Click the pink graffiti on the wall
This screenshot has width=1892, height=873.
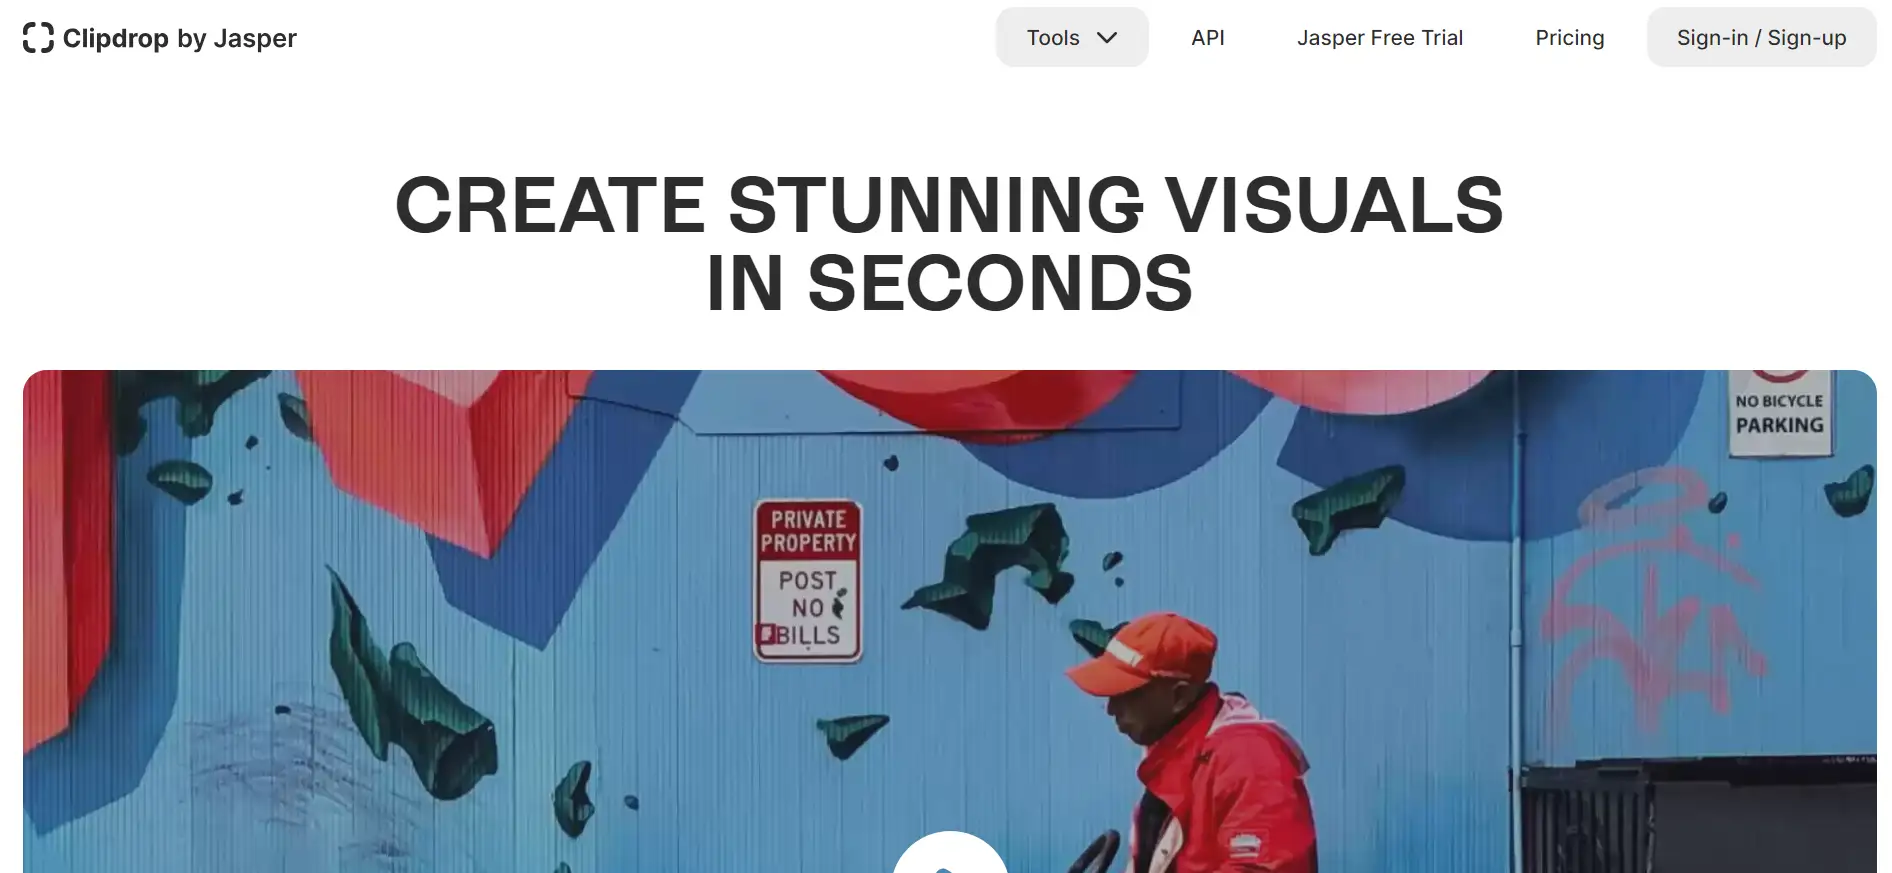click(x=1650, y=610)
